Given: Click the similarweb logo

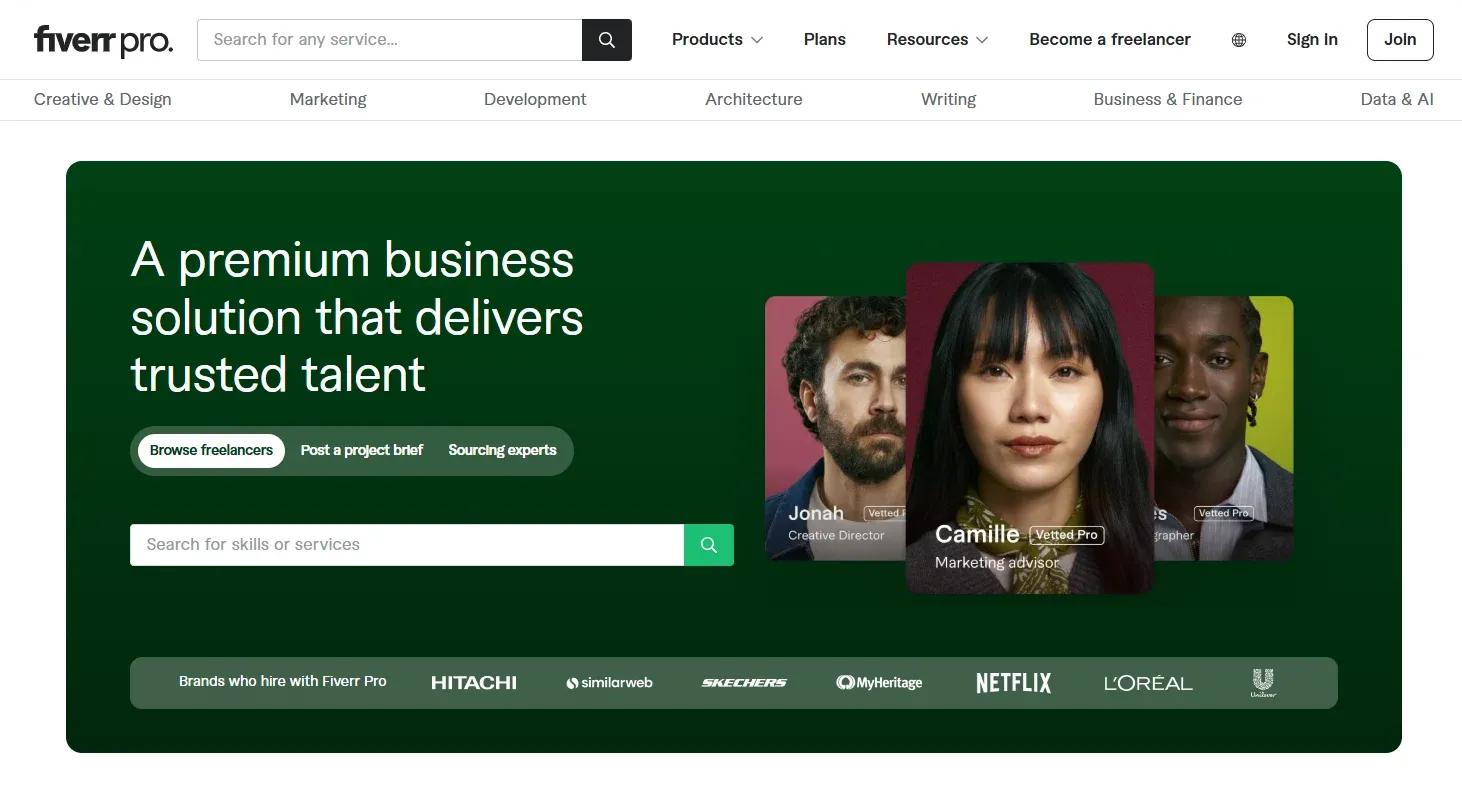Looking at the screenshot, I should (609, 682).
